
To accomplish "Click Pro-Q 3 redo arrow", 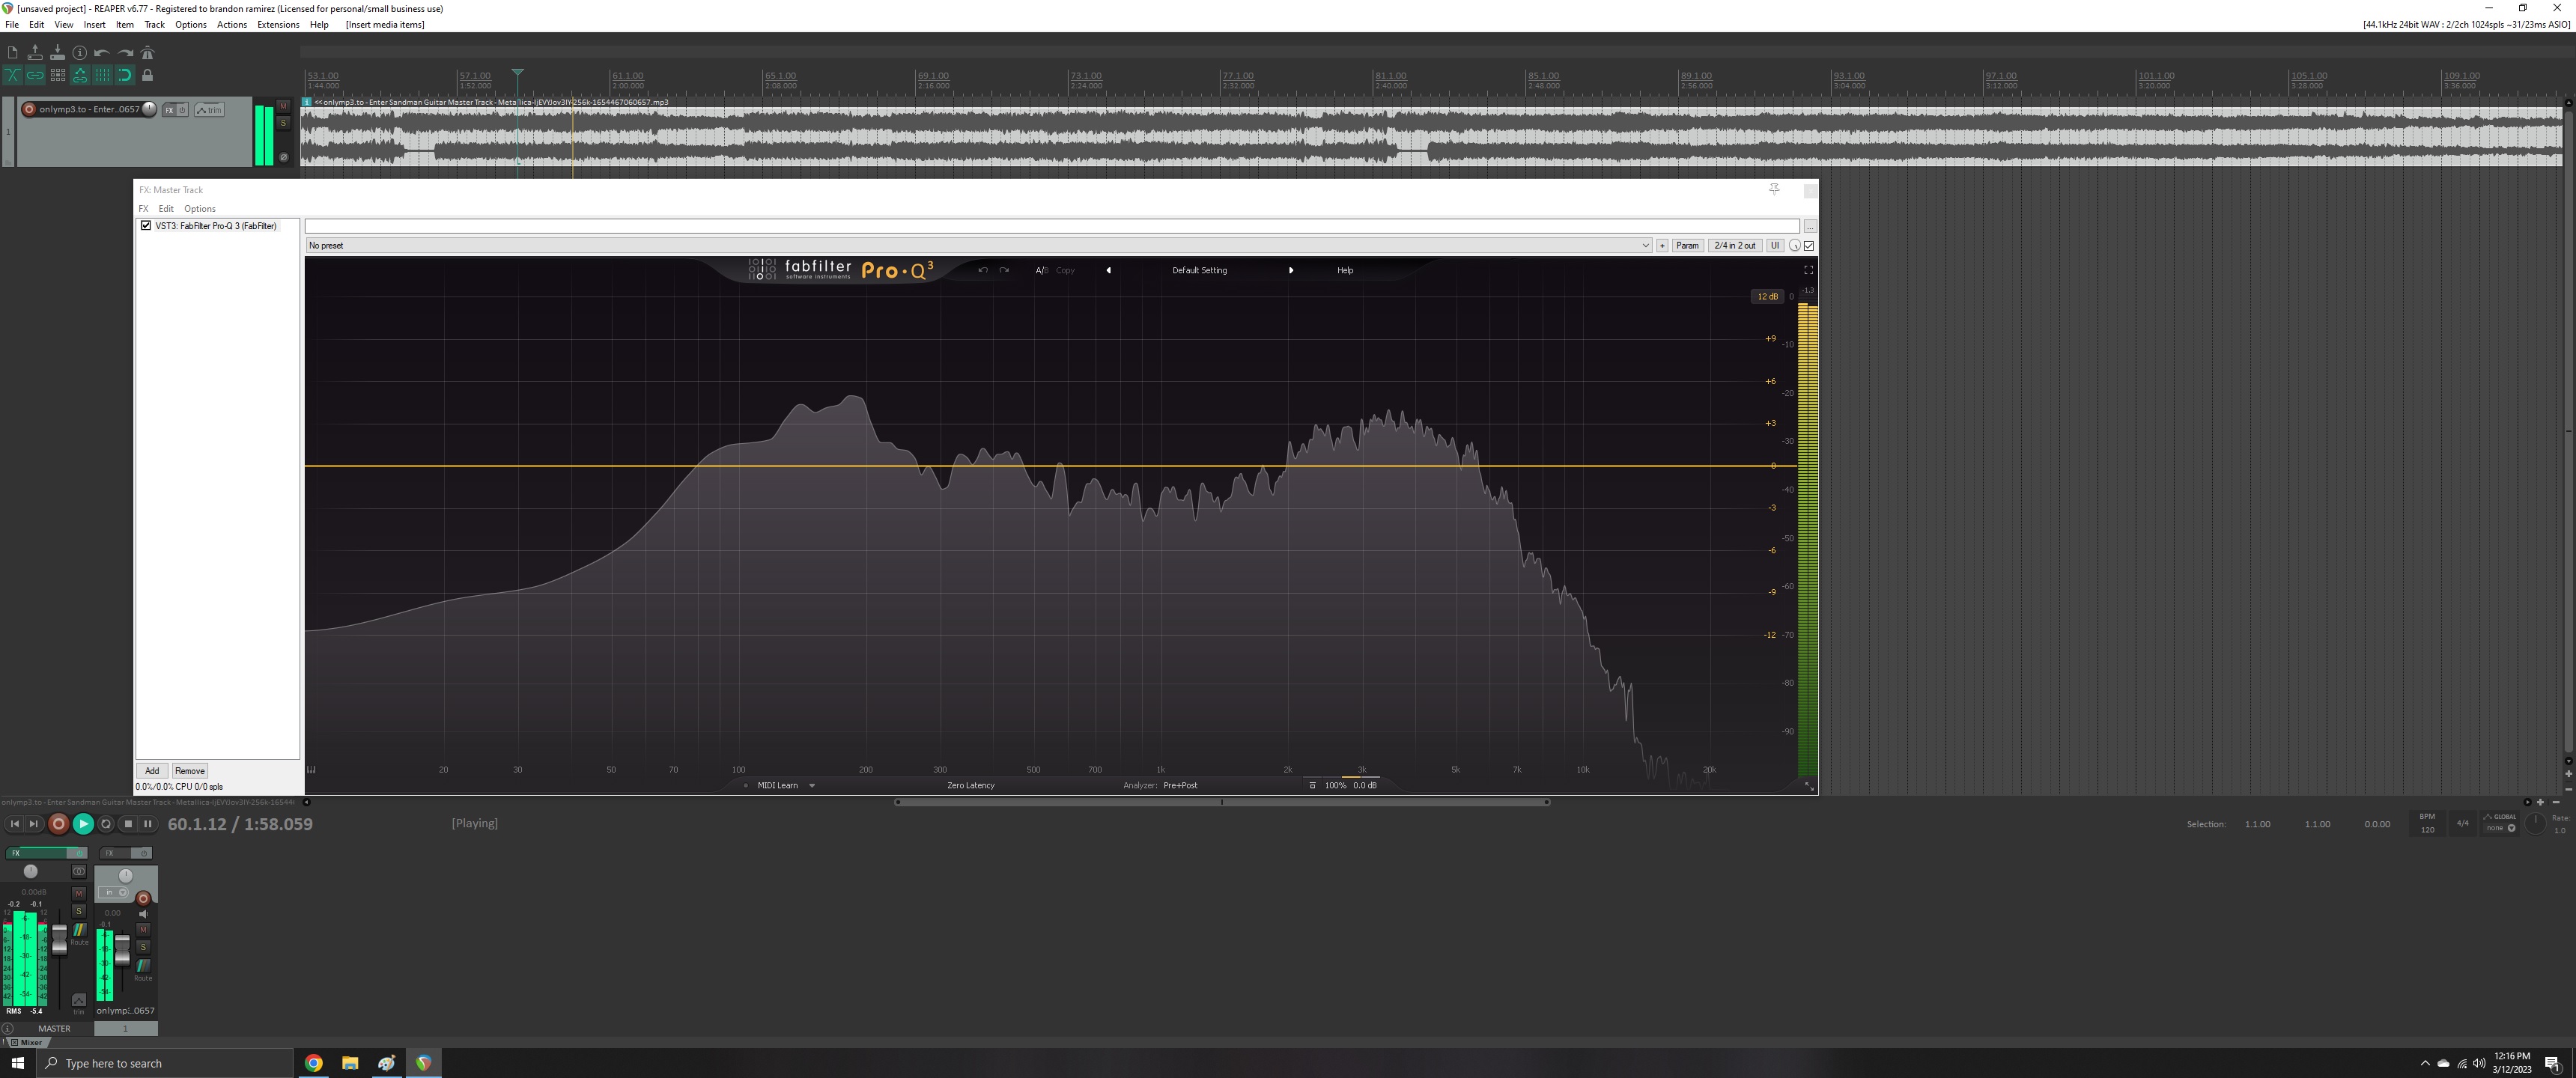I will pos(1004,270).
